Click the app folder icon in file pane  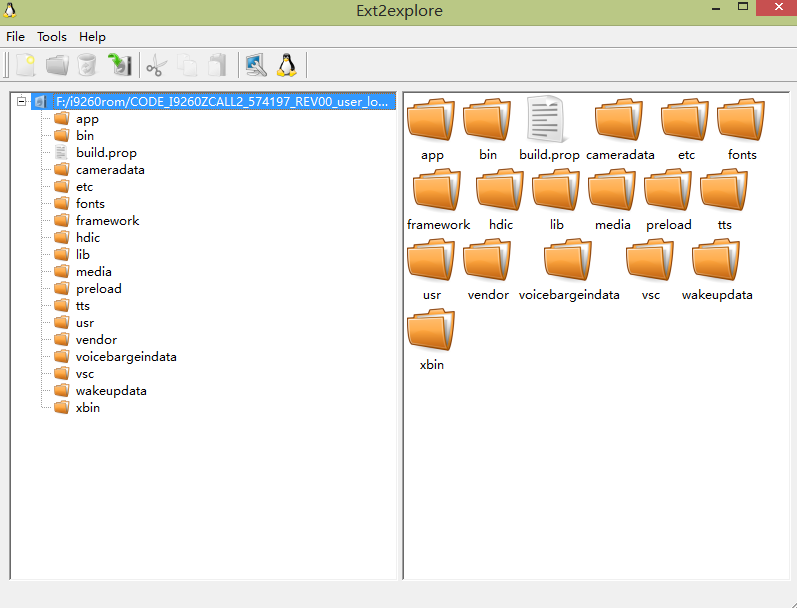click(431, 120)
